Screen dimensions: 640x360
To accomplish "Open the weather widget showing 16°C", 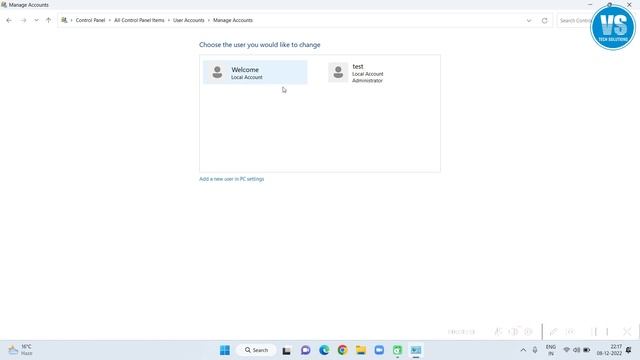I will click(20, 350).
